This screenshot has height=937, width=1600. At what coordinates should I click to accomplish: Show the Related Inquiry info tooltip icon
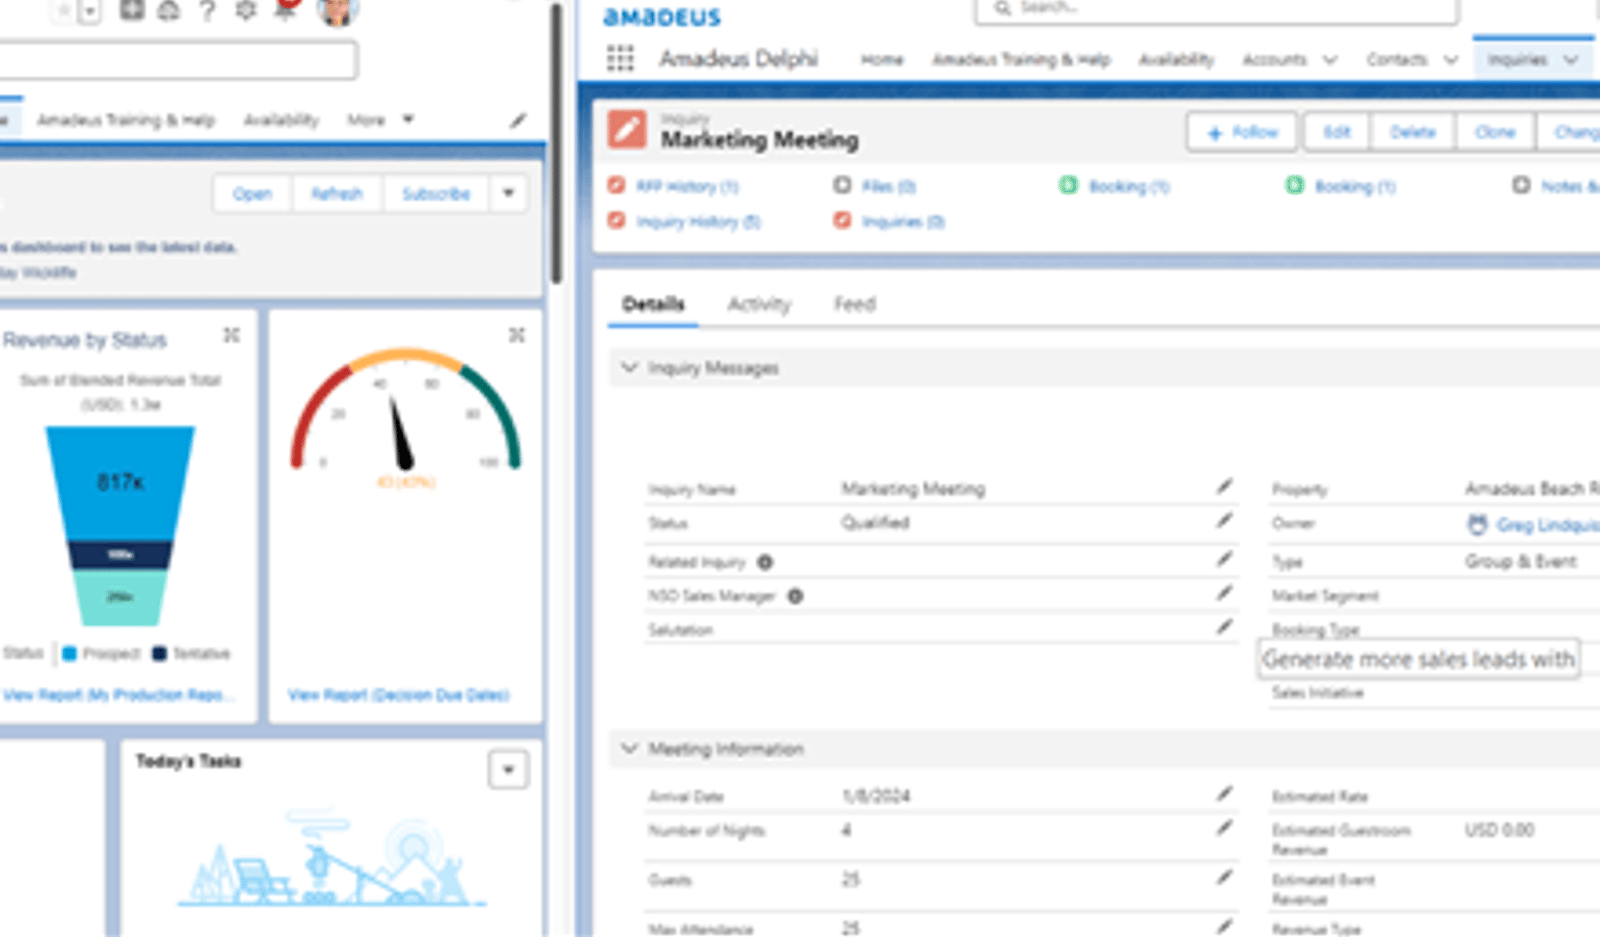765,562
